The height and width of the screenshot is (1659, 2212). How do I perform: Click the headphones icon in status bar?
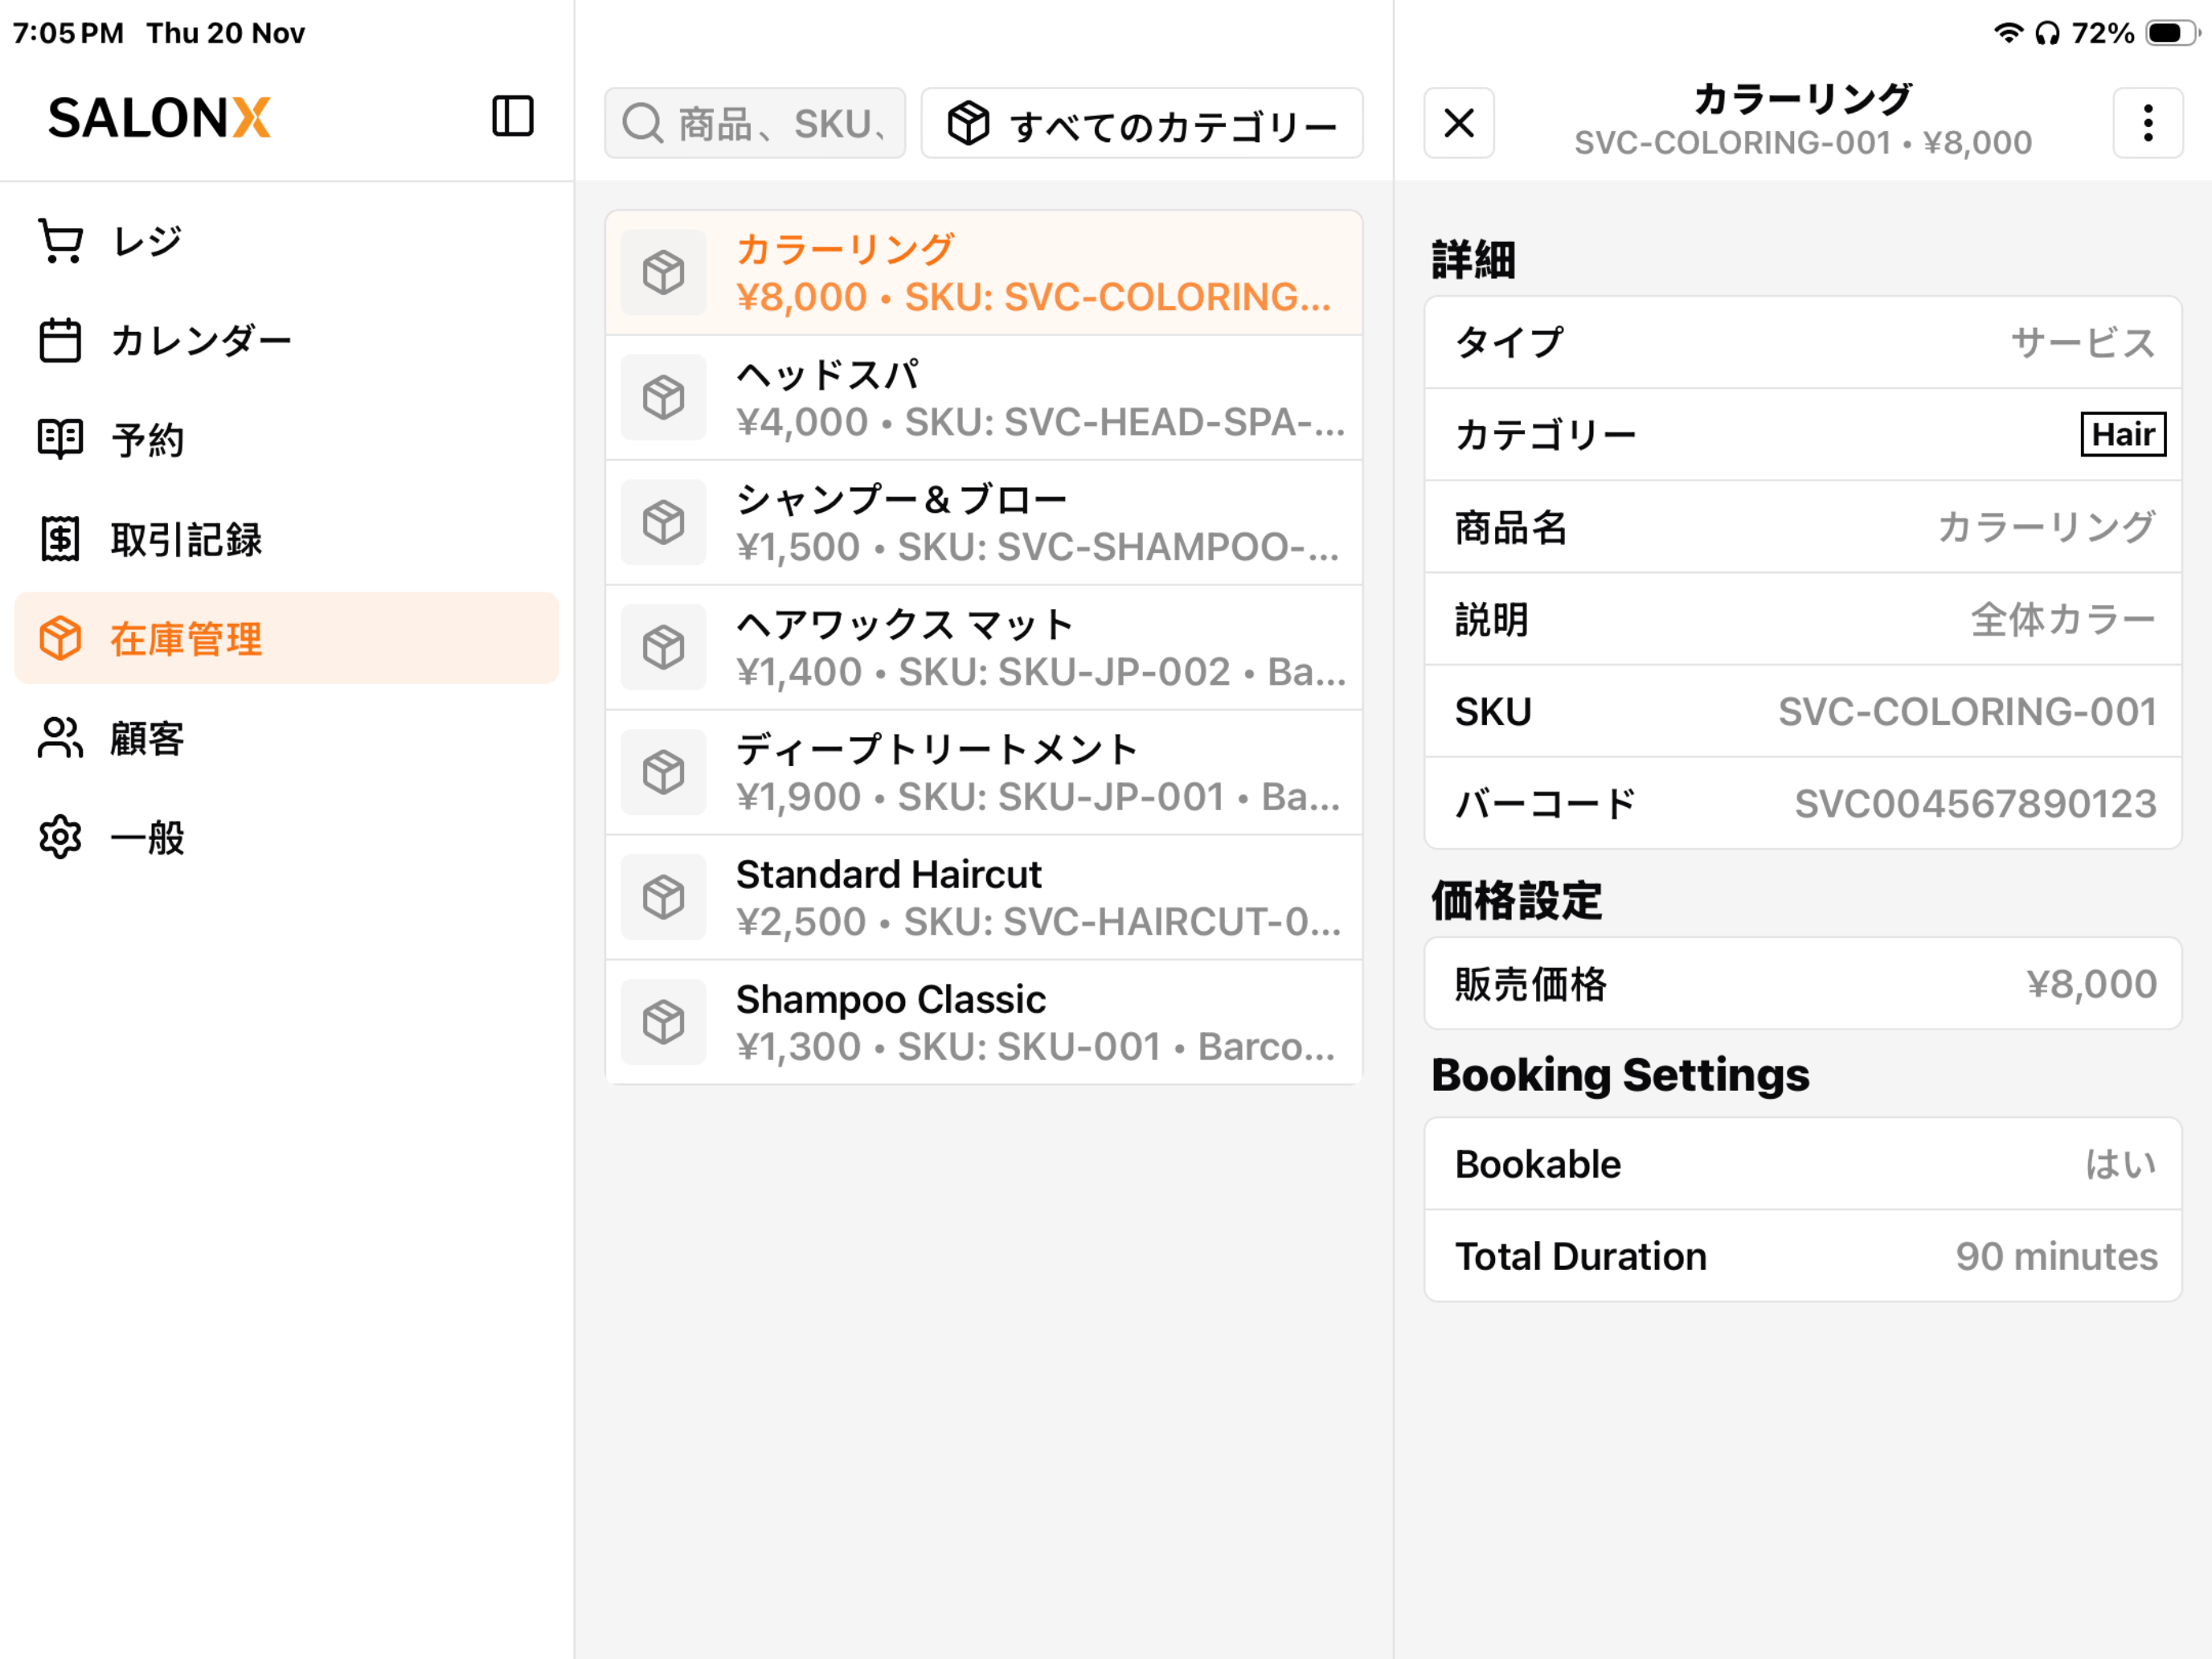pos(2047,33)
